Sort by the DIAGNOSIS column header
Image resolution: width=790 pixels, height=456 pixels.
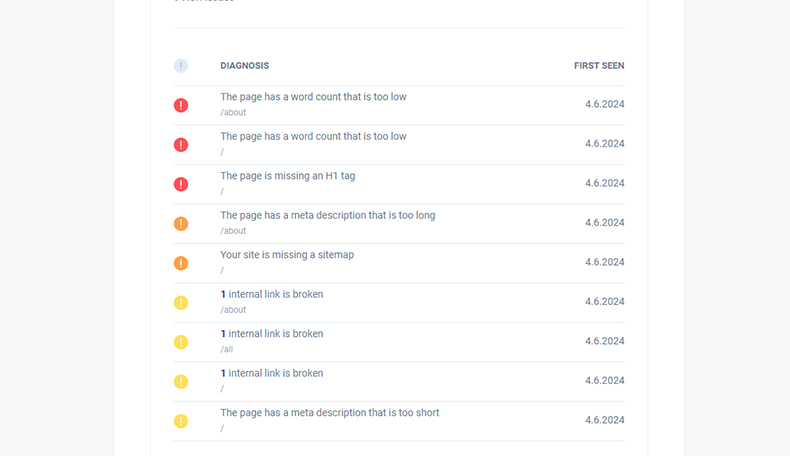click(244, 66)
